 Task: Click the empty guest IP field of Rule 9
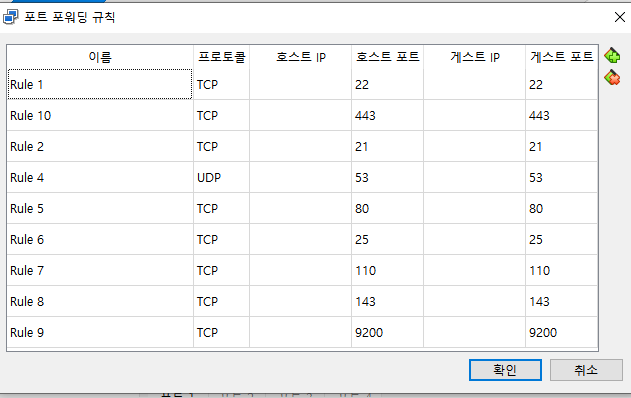[474, 332]
